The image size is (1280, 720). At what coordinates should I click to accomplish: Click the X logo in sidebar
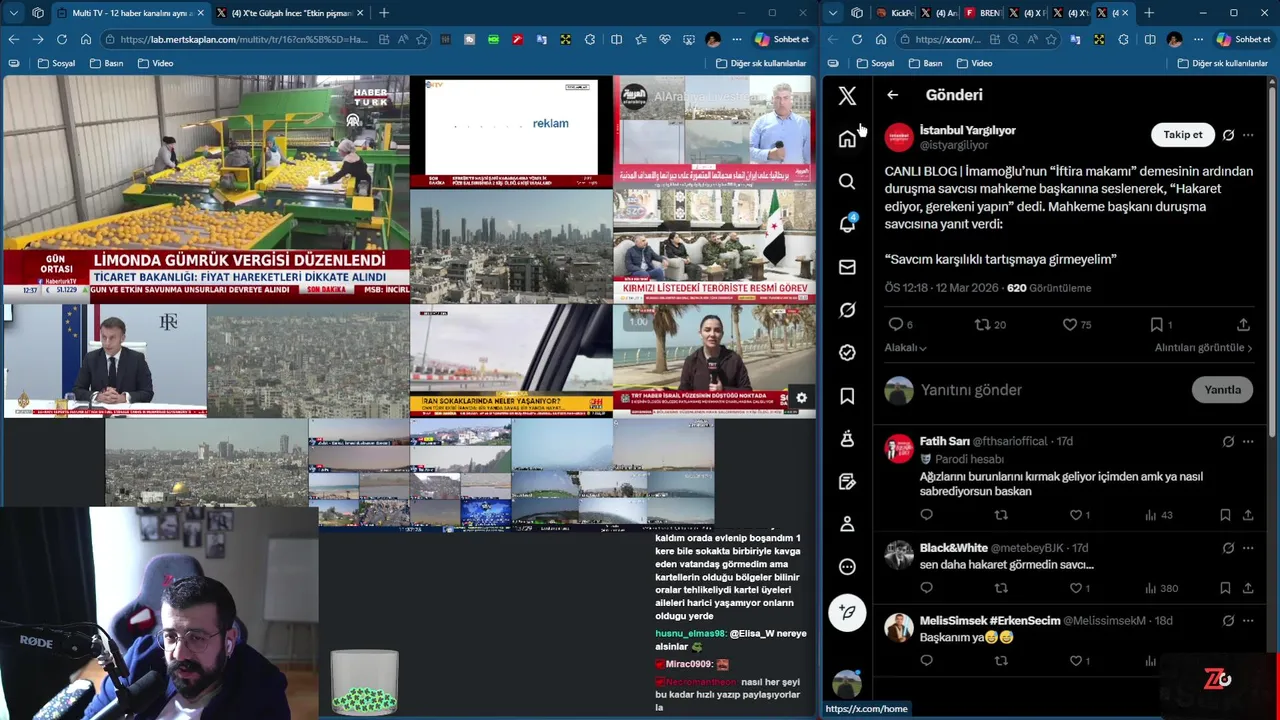pyautogui.click(x=847, y=96)
